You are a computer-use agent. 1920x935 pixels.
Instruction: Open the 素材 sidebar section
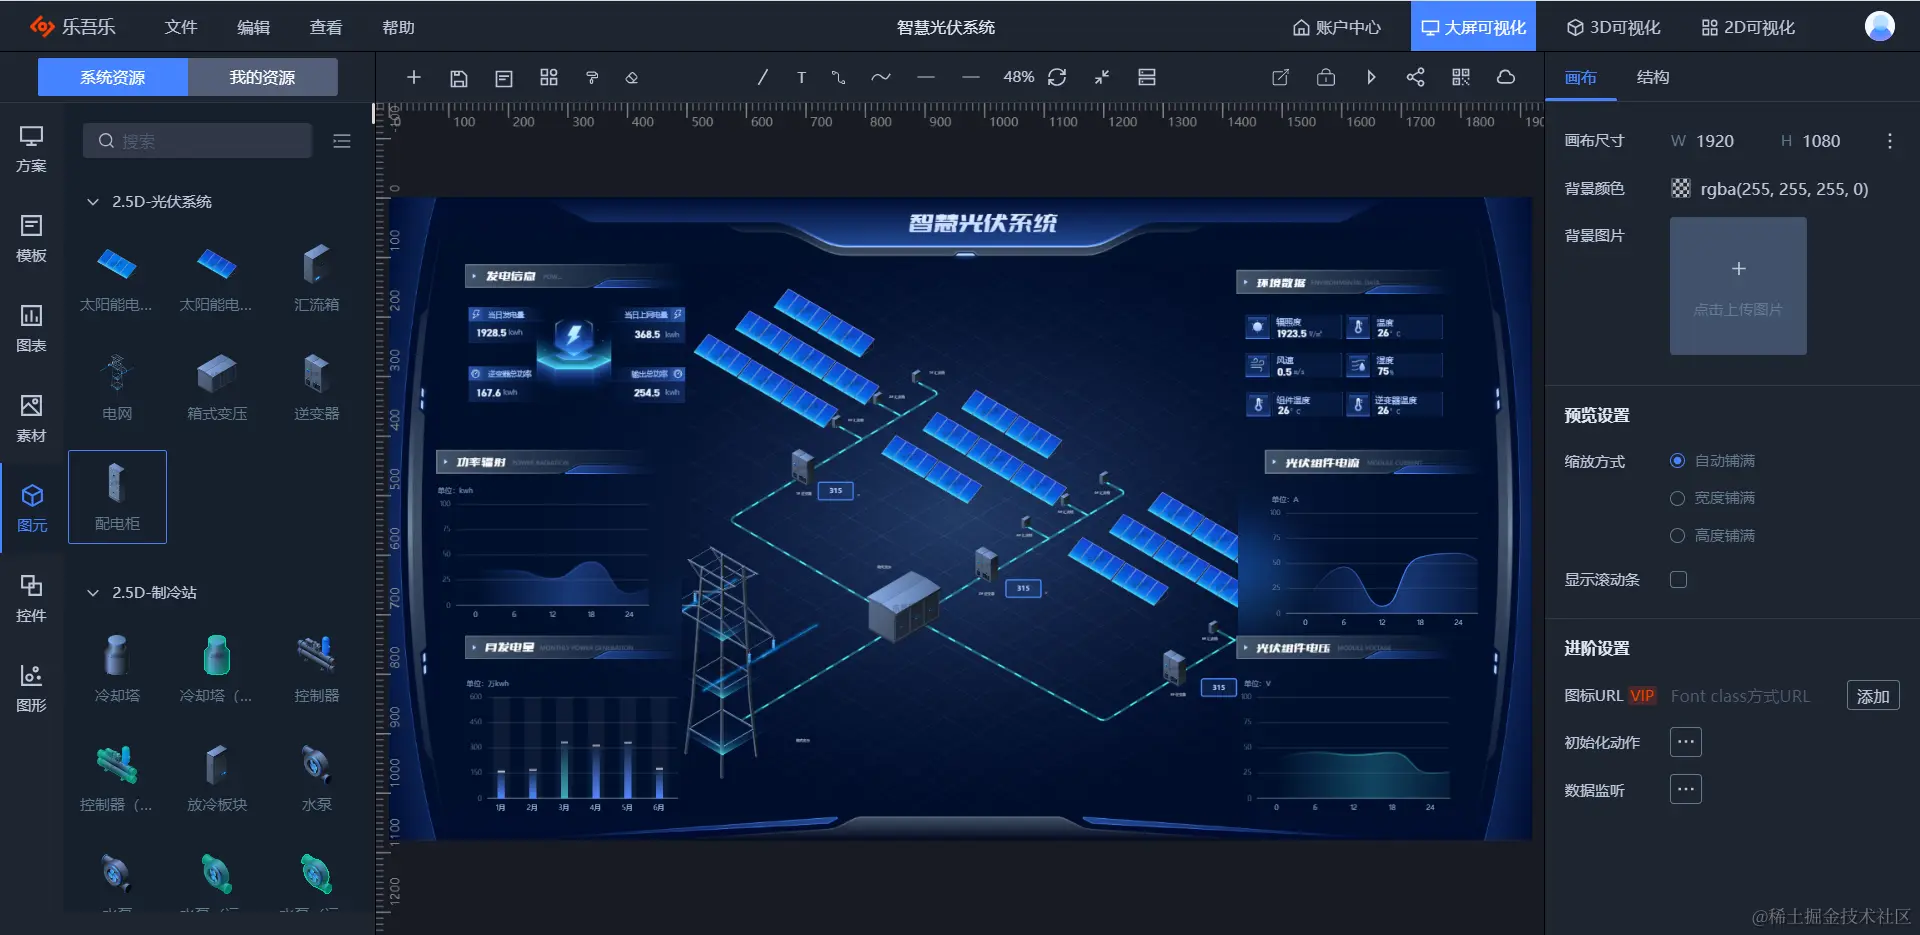(32, 419)
